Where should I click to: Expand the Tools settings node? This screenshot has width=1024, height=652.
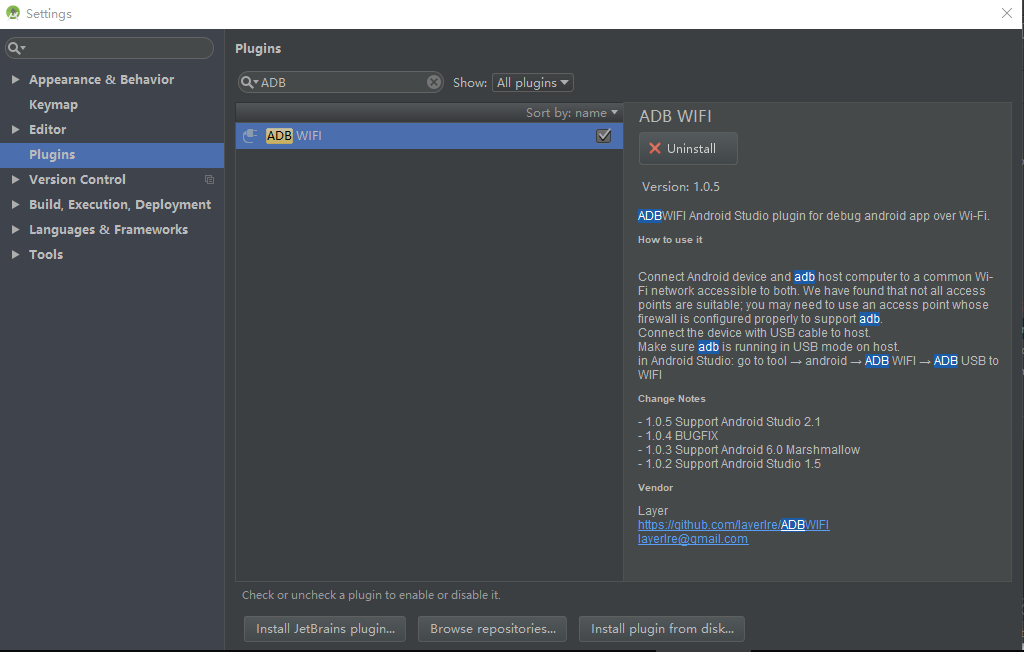(x=15, y=254)
